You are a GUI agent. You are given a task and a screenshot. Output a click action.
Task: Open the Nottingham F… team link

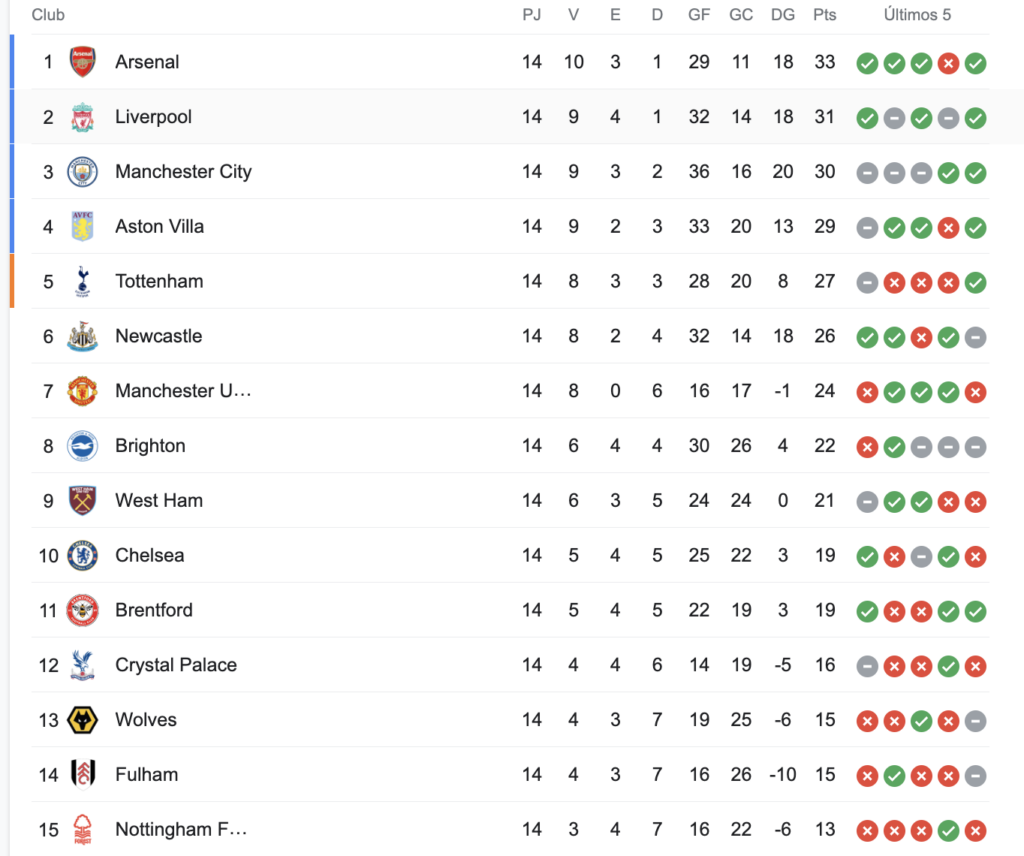[x=181, y=829]
